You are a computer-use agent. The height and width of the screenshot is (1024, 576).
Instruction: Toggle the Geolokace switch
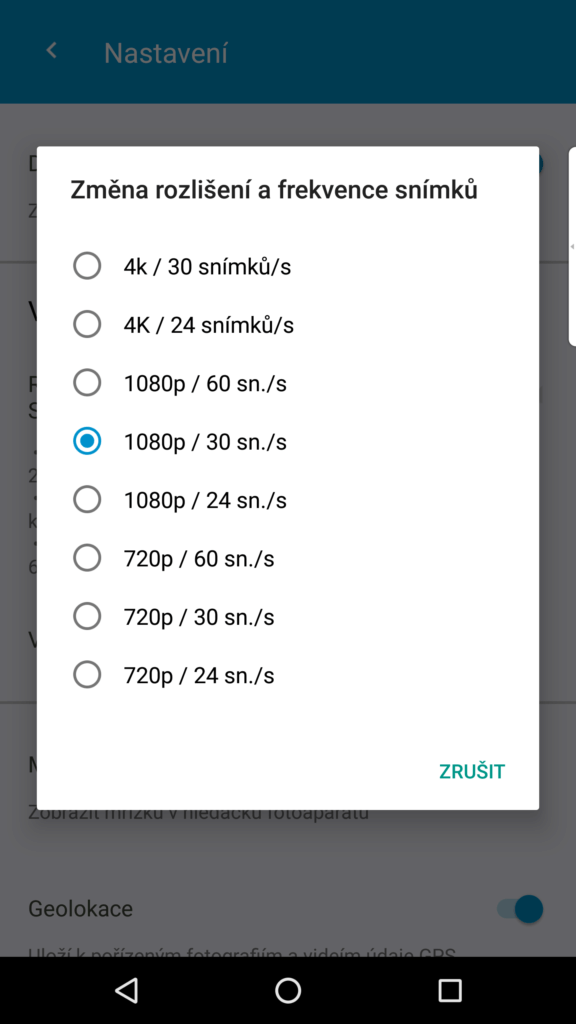tap(520, 908)
